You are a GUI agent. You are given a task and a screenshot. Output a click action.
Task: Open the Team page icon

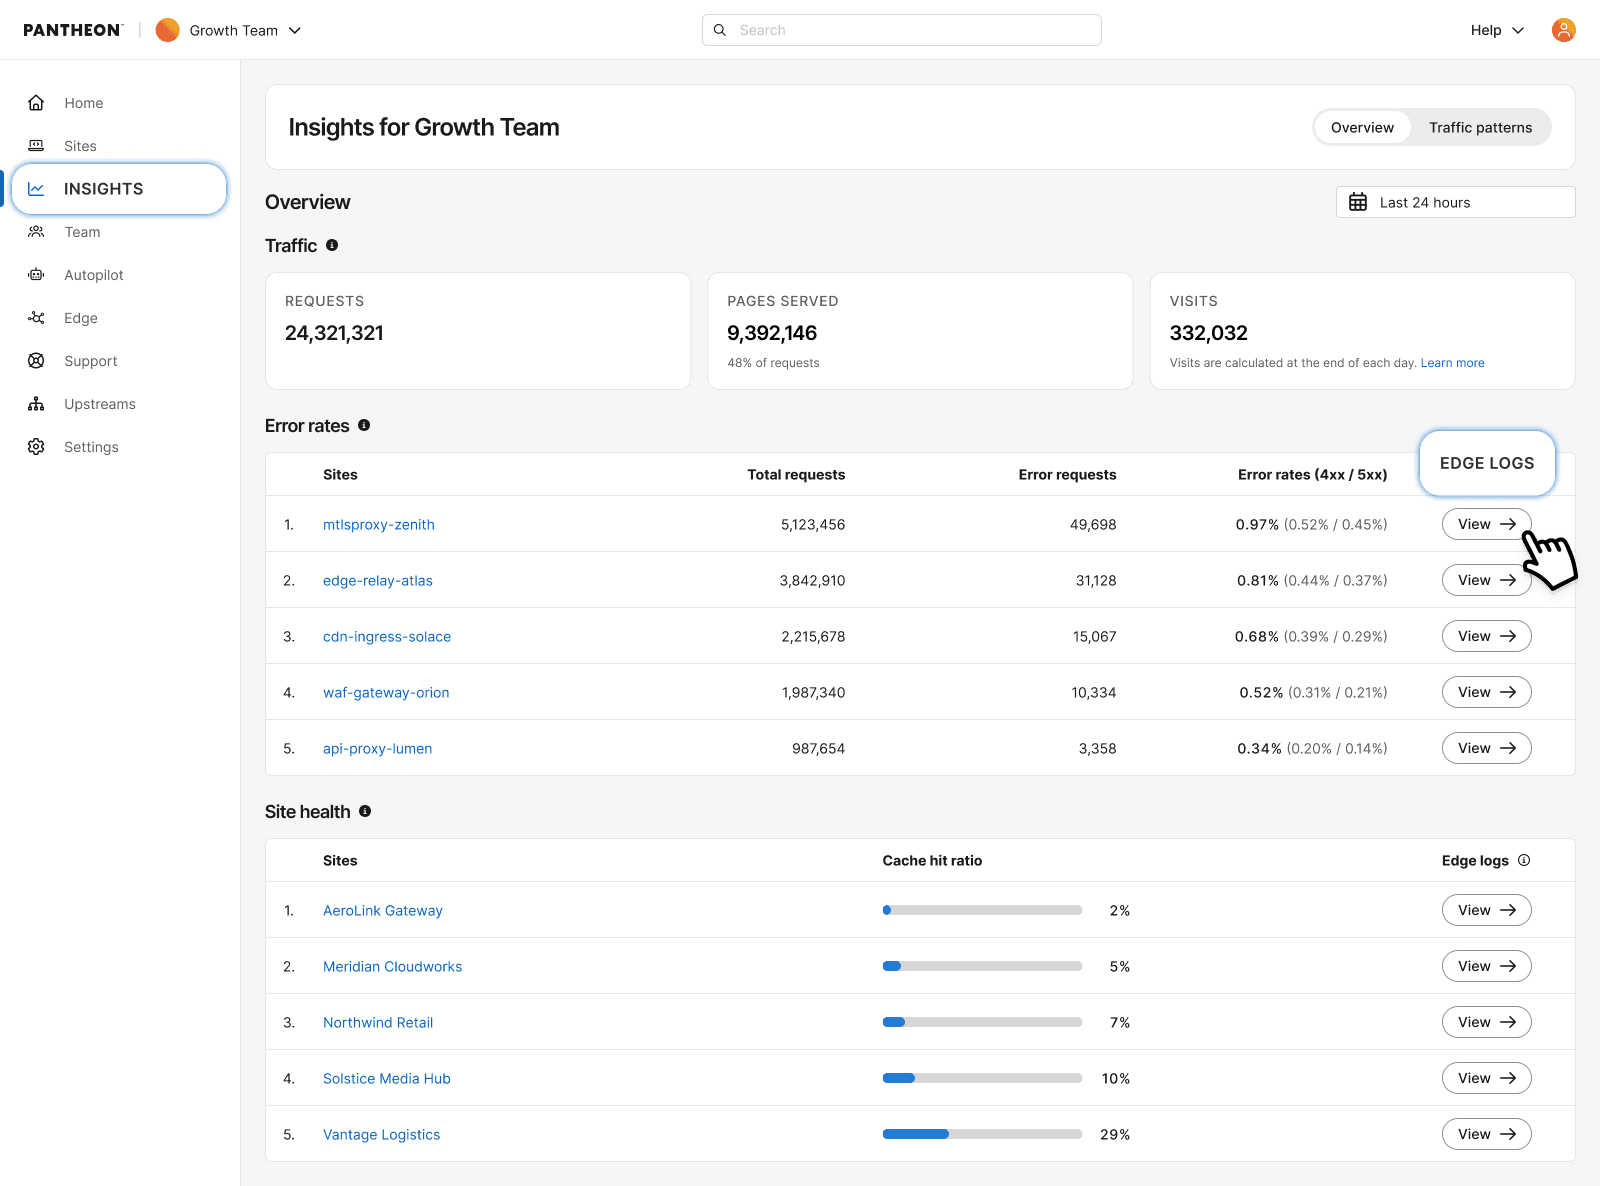[36, 232]
